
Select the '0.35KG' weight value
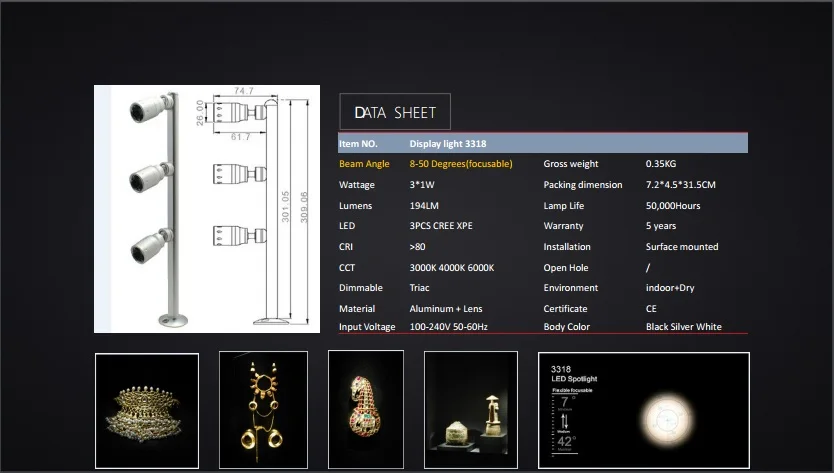tap(661, 164)
